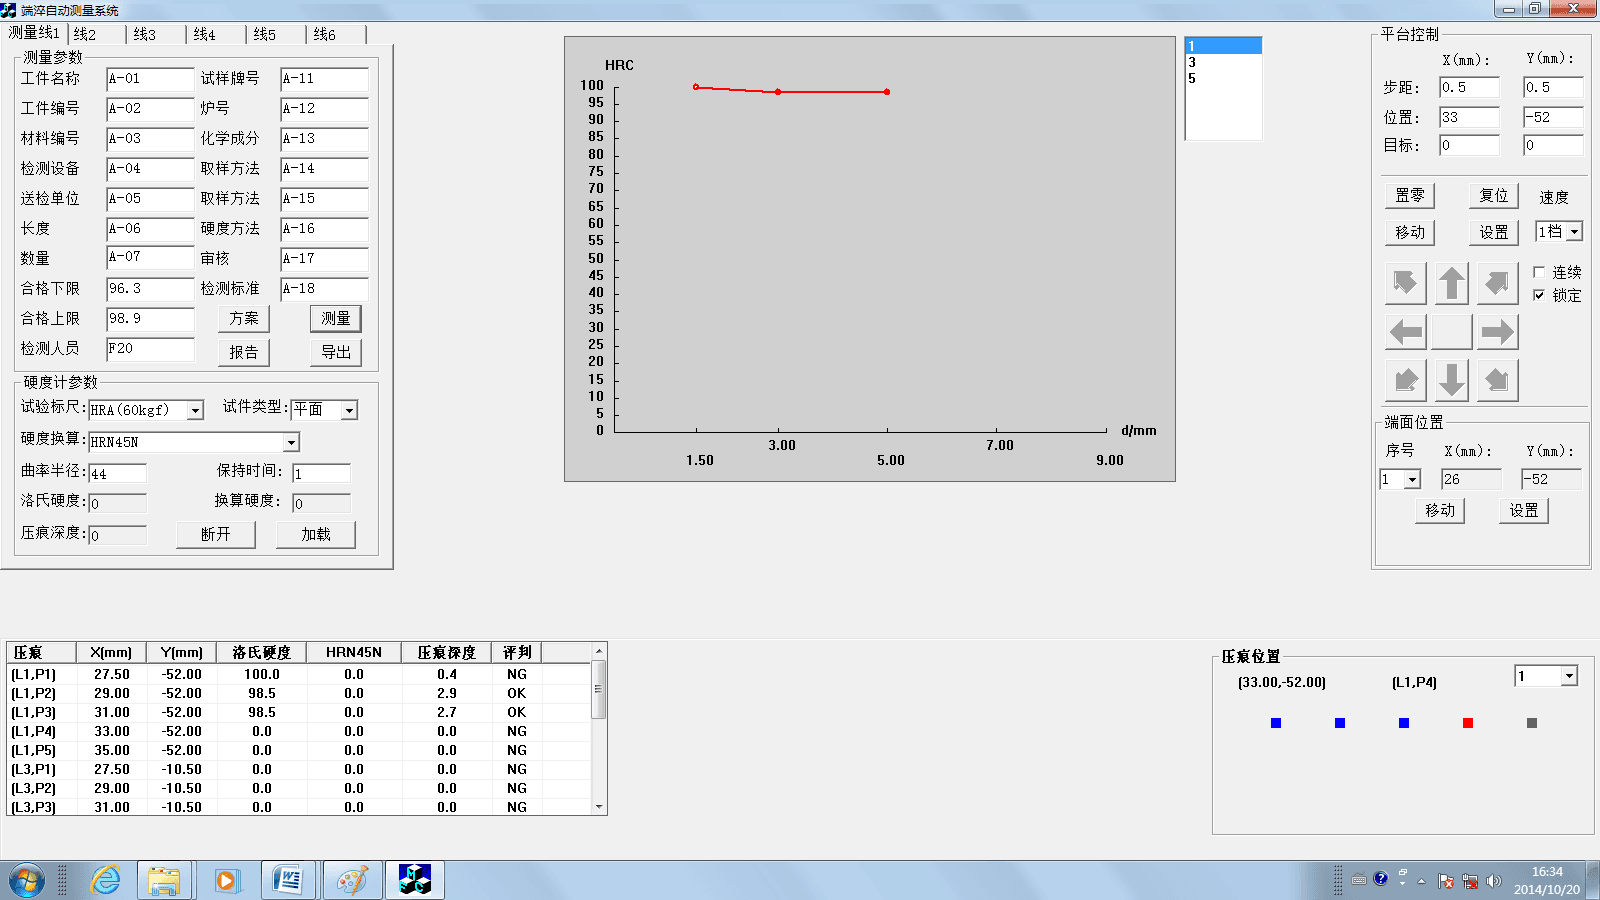Expand the 试件类型 平面 dropdown
The height and width of the screenshot is (900, 1600).
(349, 410)
